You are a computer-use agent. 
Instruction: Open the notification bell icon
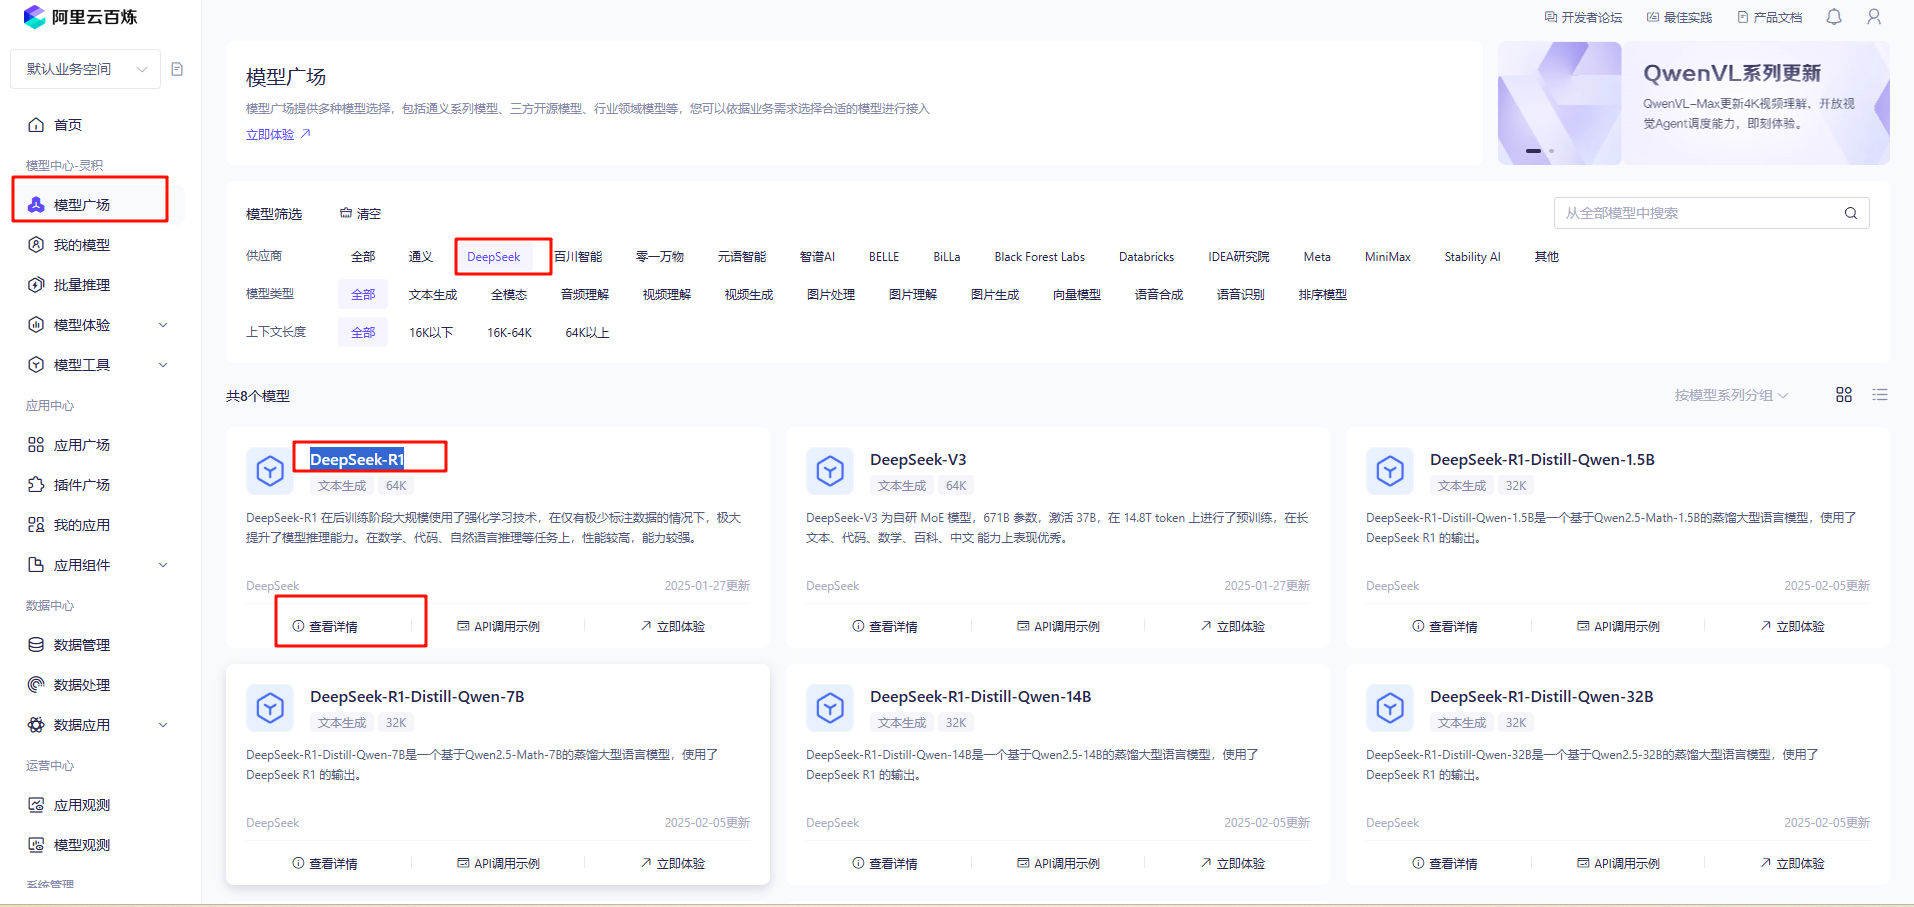pos(1834,17)
